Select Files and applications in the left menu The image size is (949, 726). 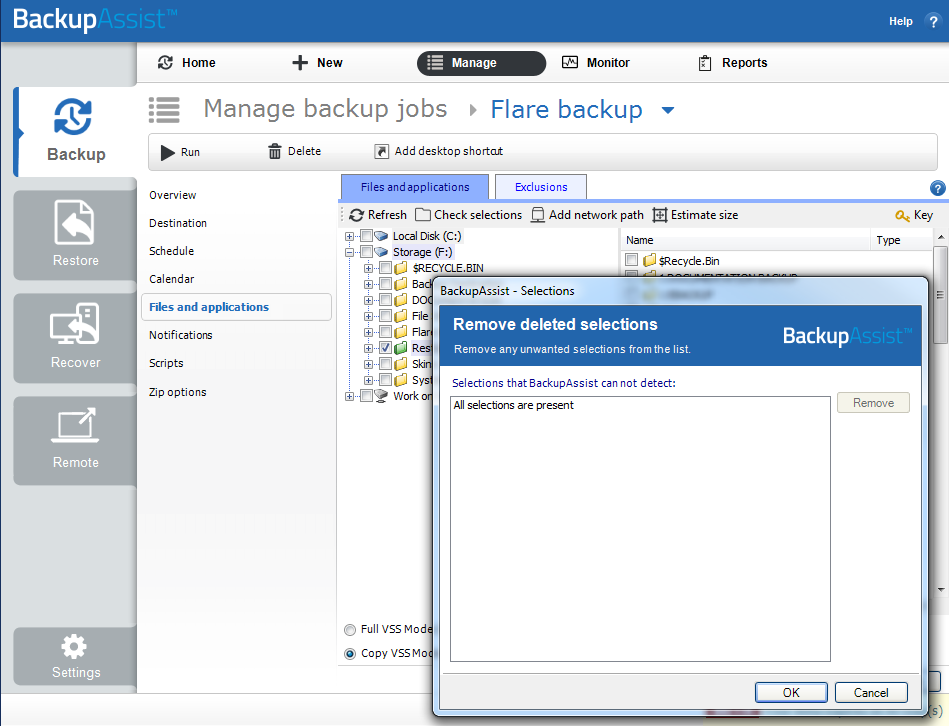236,307
